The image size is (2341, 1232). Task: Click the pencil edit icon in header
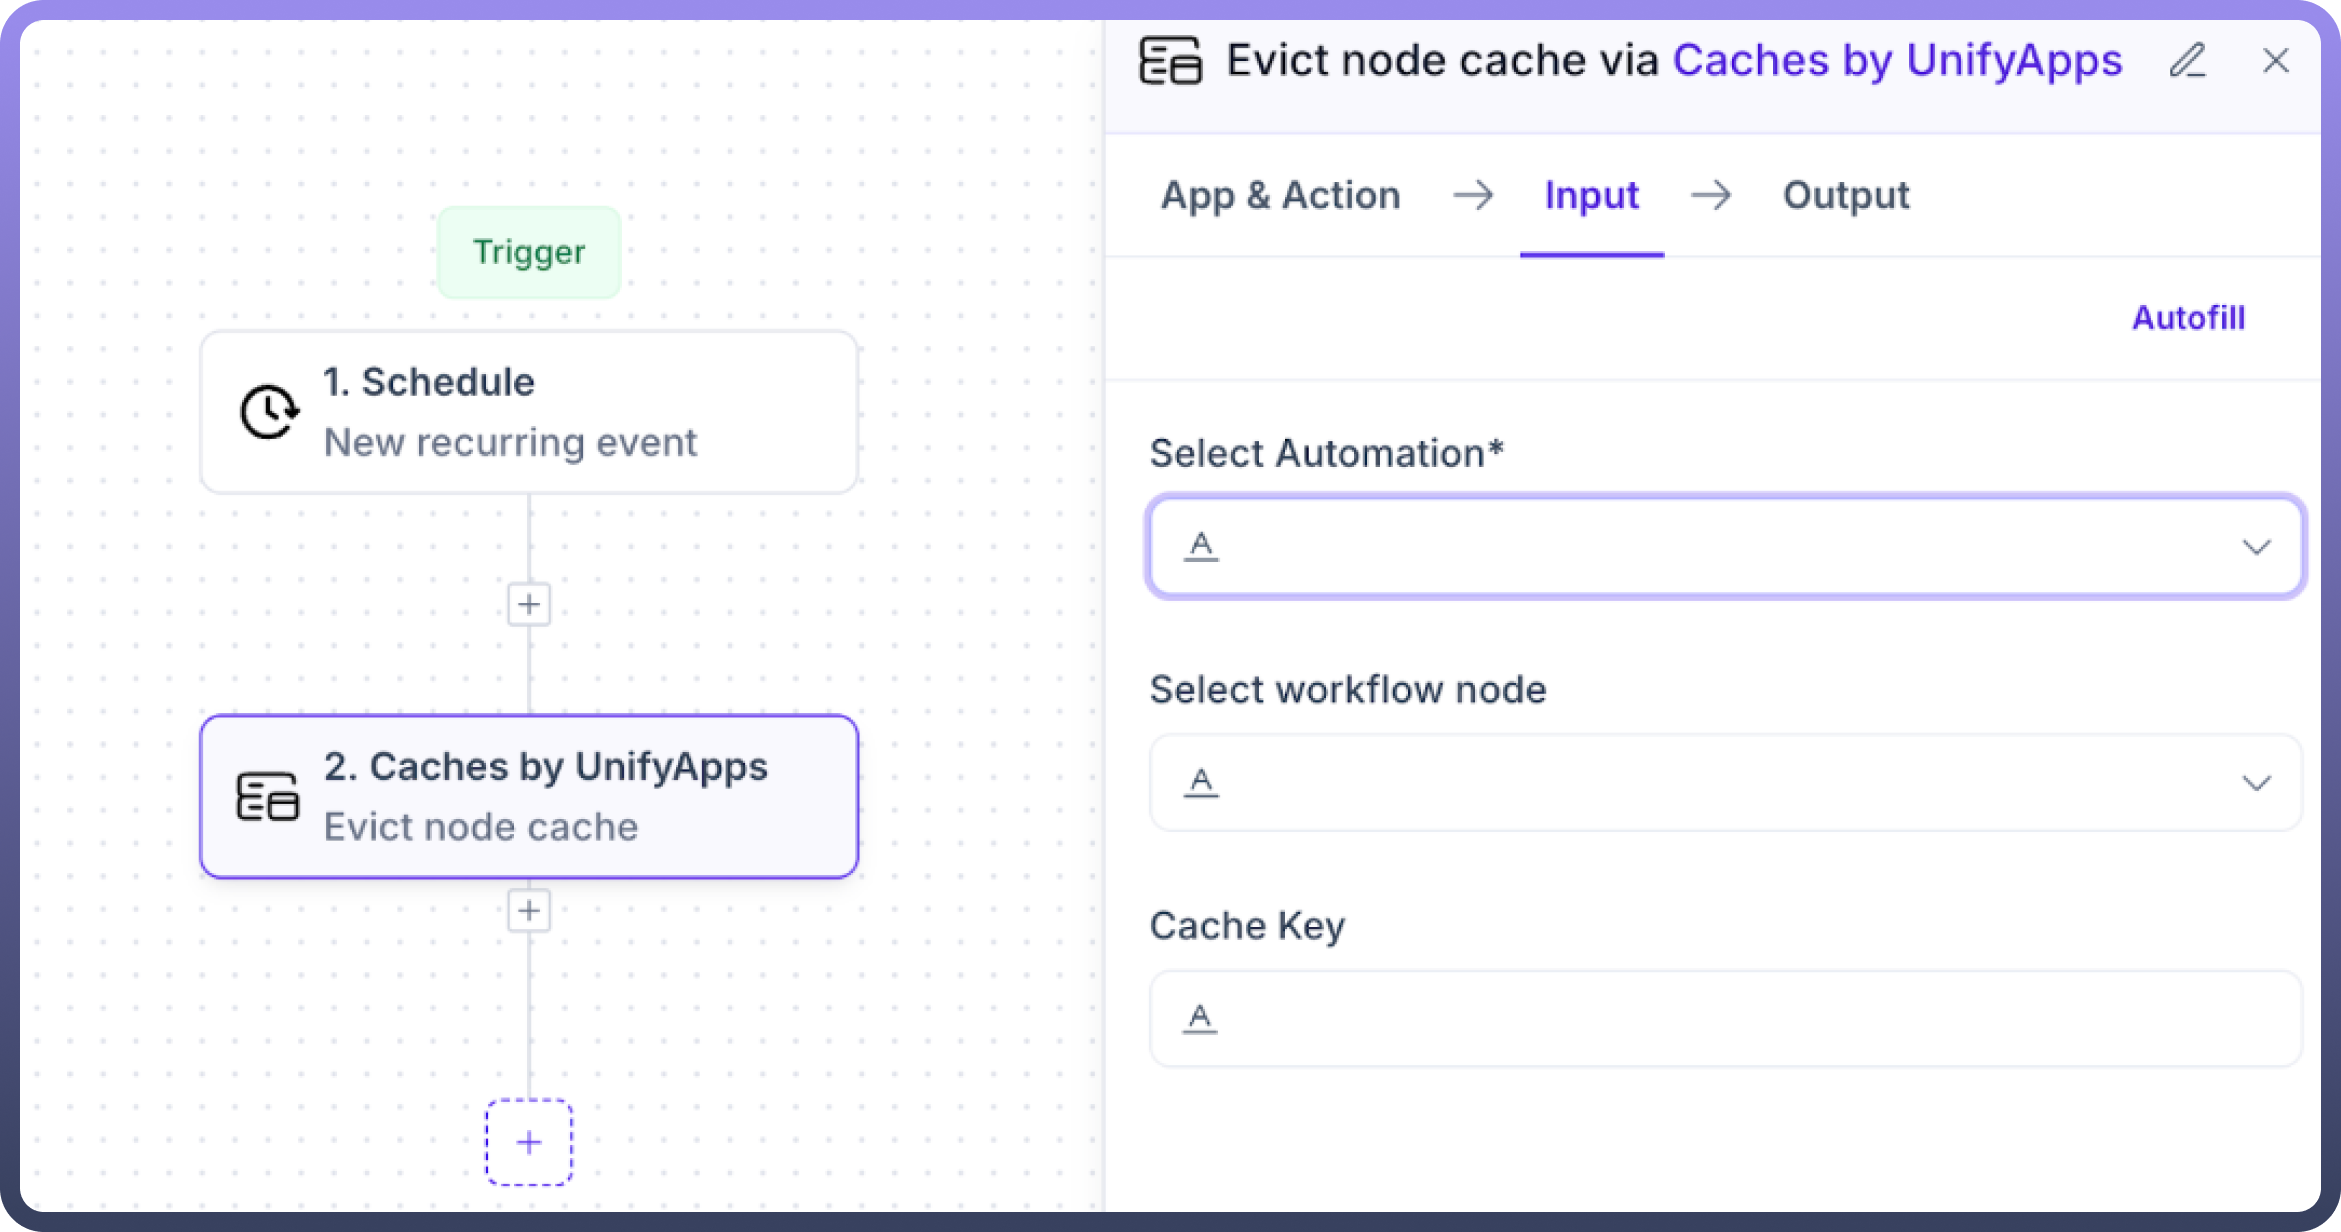coord(2187,61)
